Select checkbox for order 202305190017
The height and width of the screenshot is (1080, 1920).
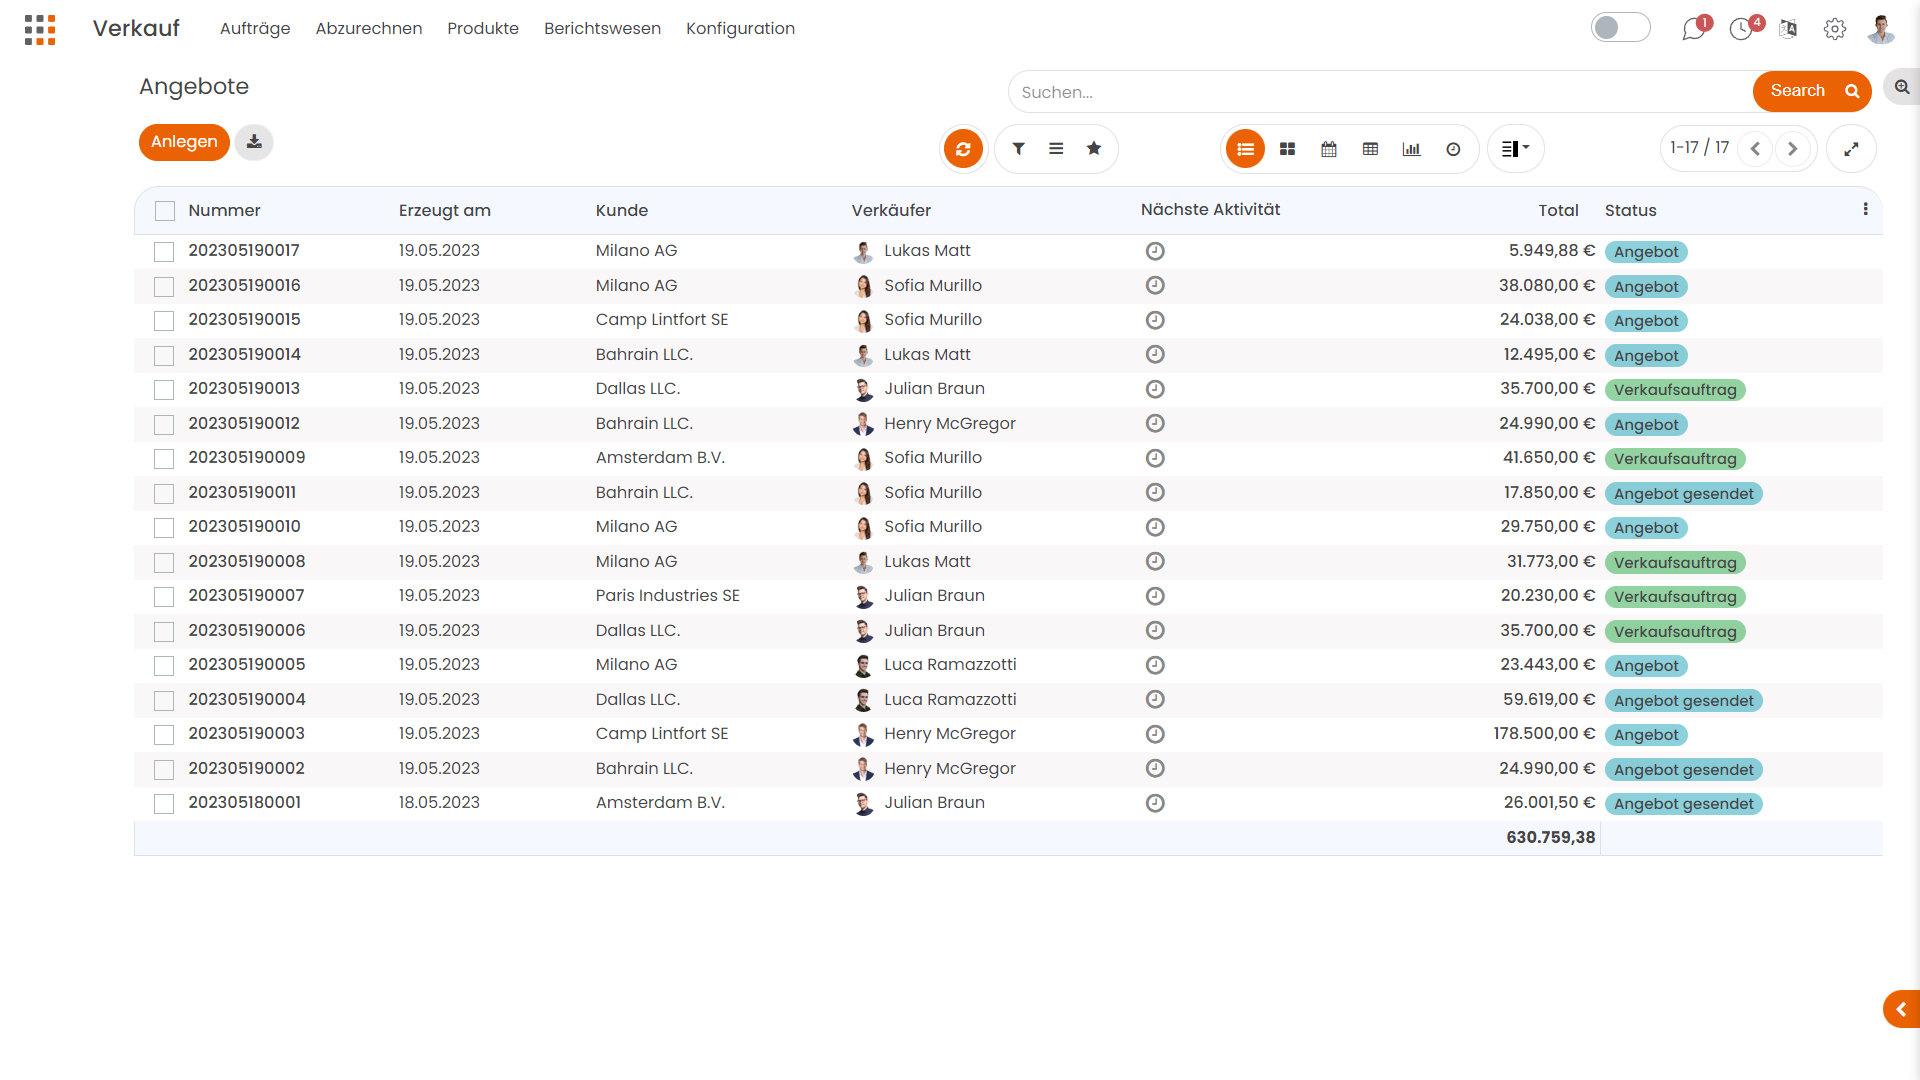click(164, 252)
